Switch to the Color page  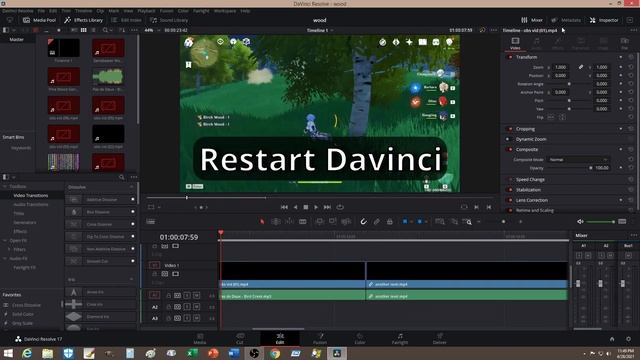click(x=360, y=338)
